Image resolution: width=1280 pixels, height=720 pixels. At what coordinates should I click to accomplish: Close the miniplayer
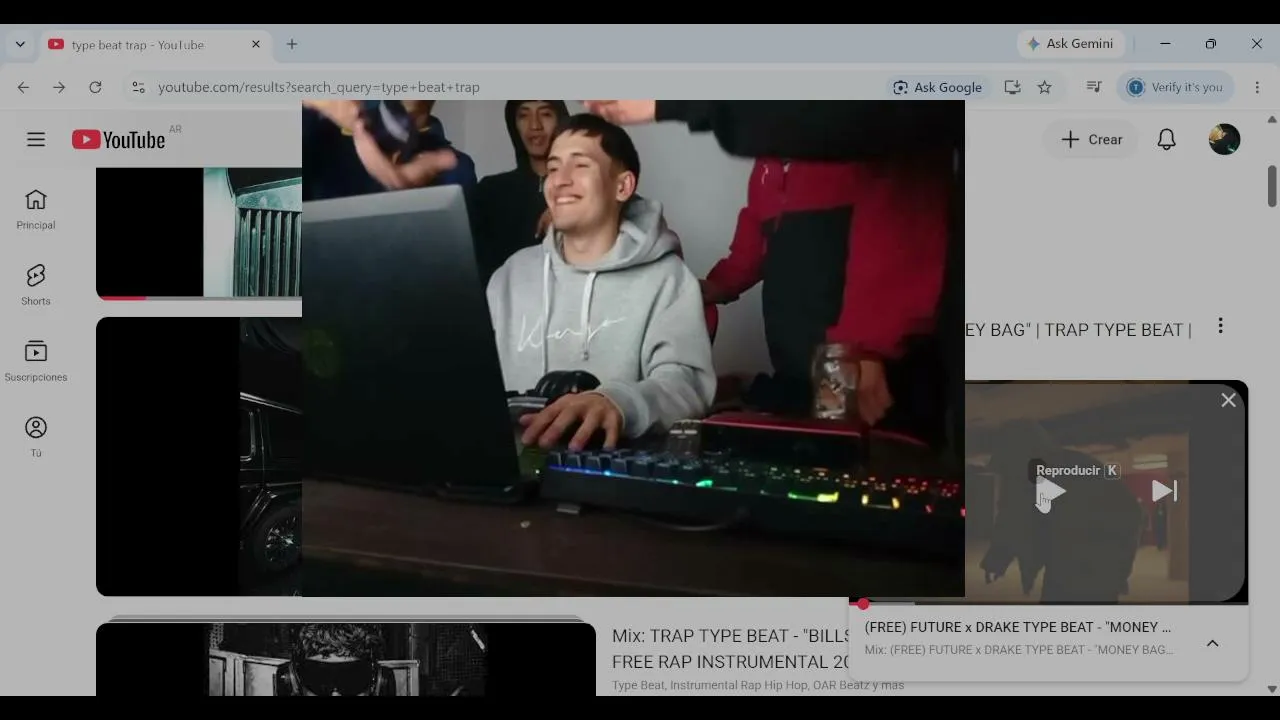pos(1228,400)
